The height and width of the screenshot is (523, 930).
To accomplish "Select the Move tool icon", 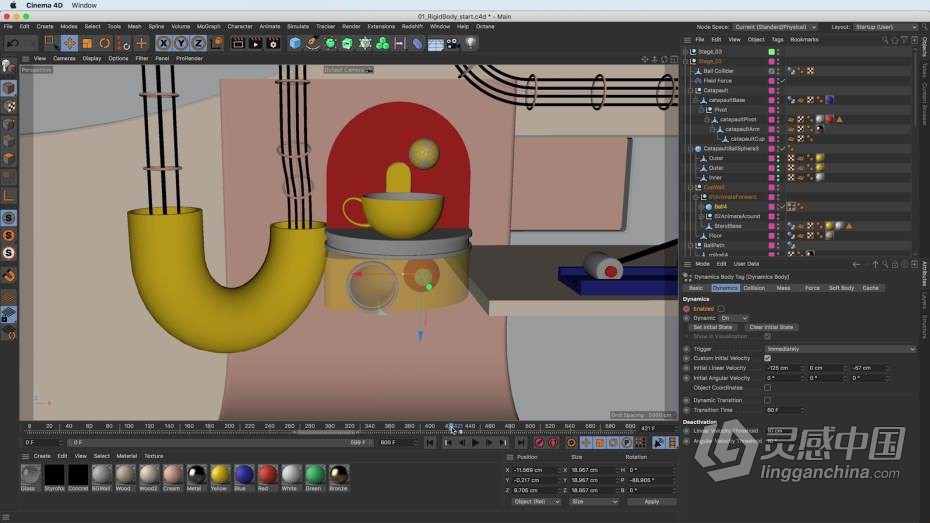I will pos(69,43).
